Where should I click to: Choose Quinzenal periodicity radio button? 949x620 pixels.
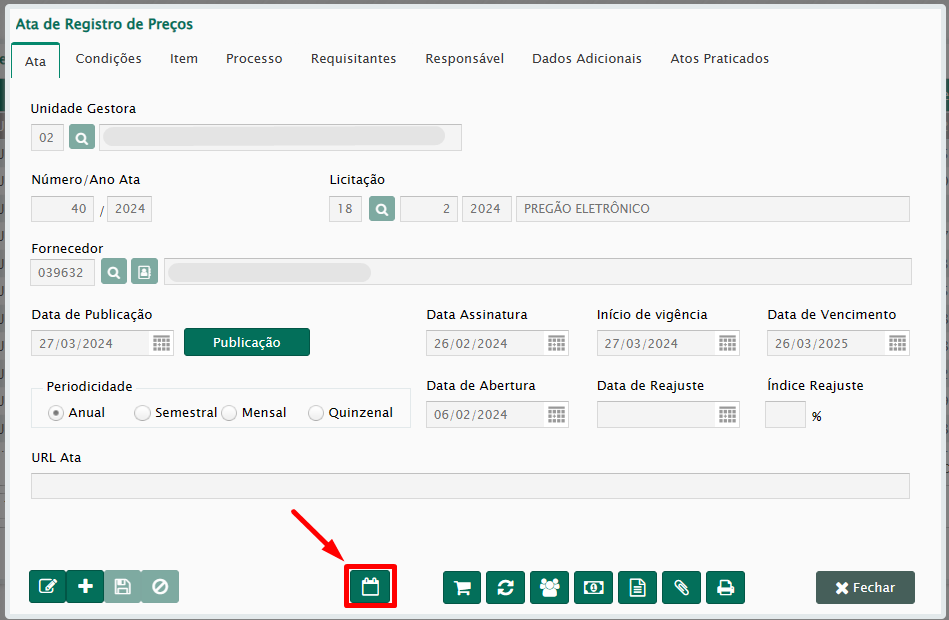coord(316,413)
